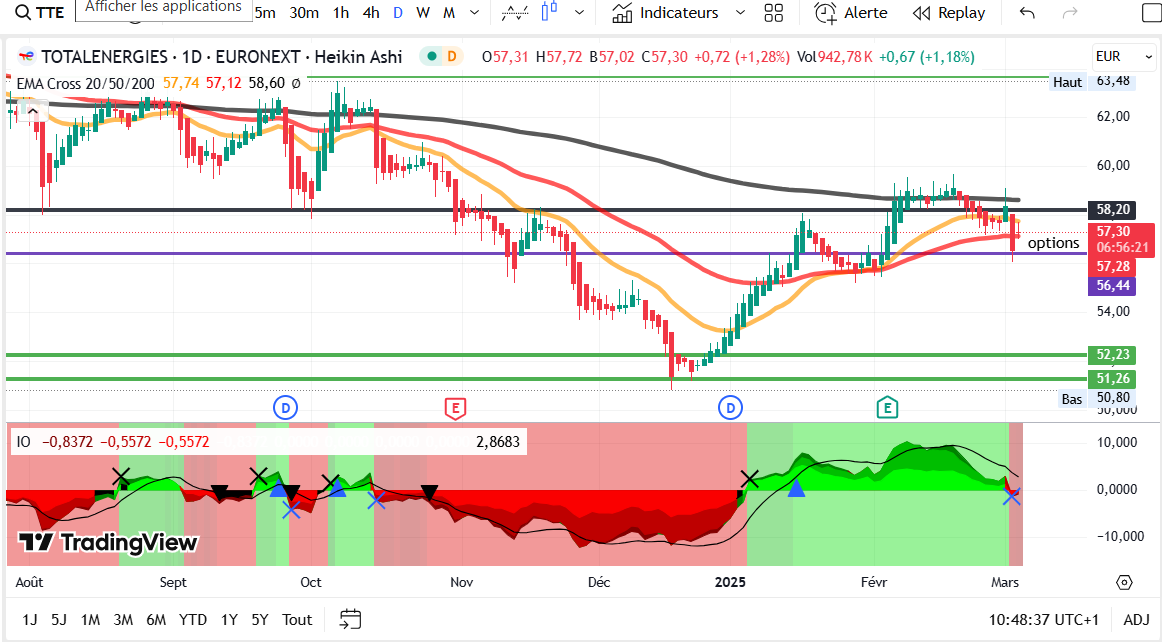Set range to 1Y
Screen dimensions: 1162x642
pos(229,620)
